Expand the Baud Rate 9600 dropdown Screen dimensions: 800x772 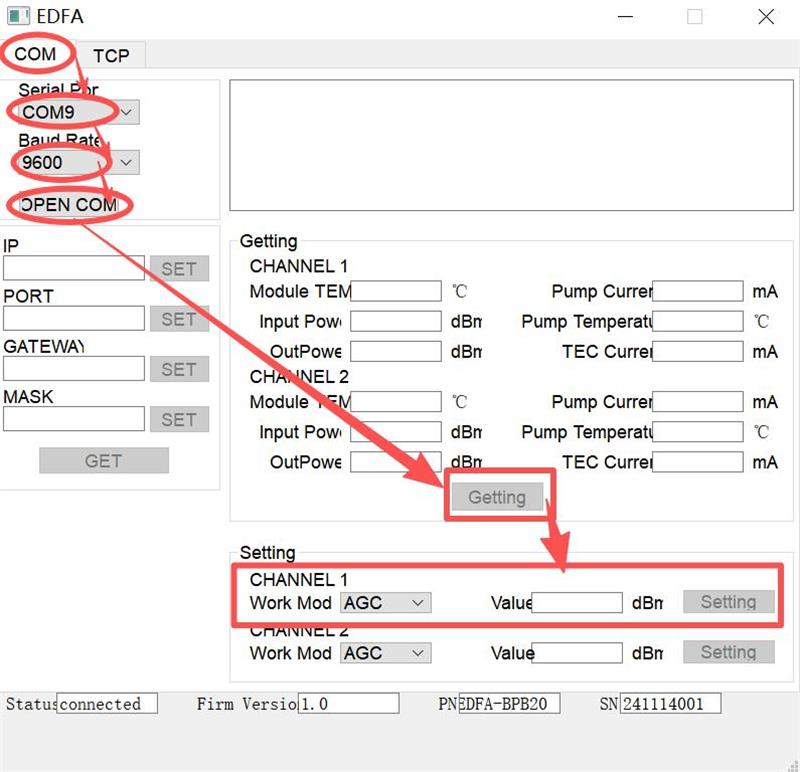coord(126,162)
